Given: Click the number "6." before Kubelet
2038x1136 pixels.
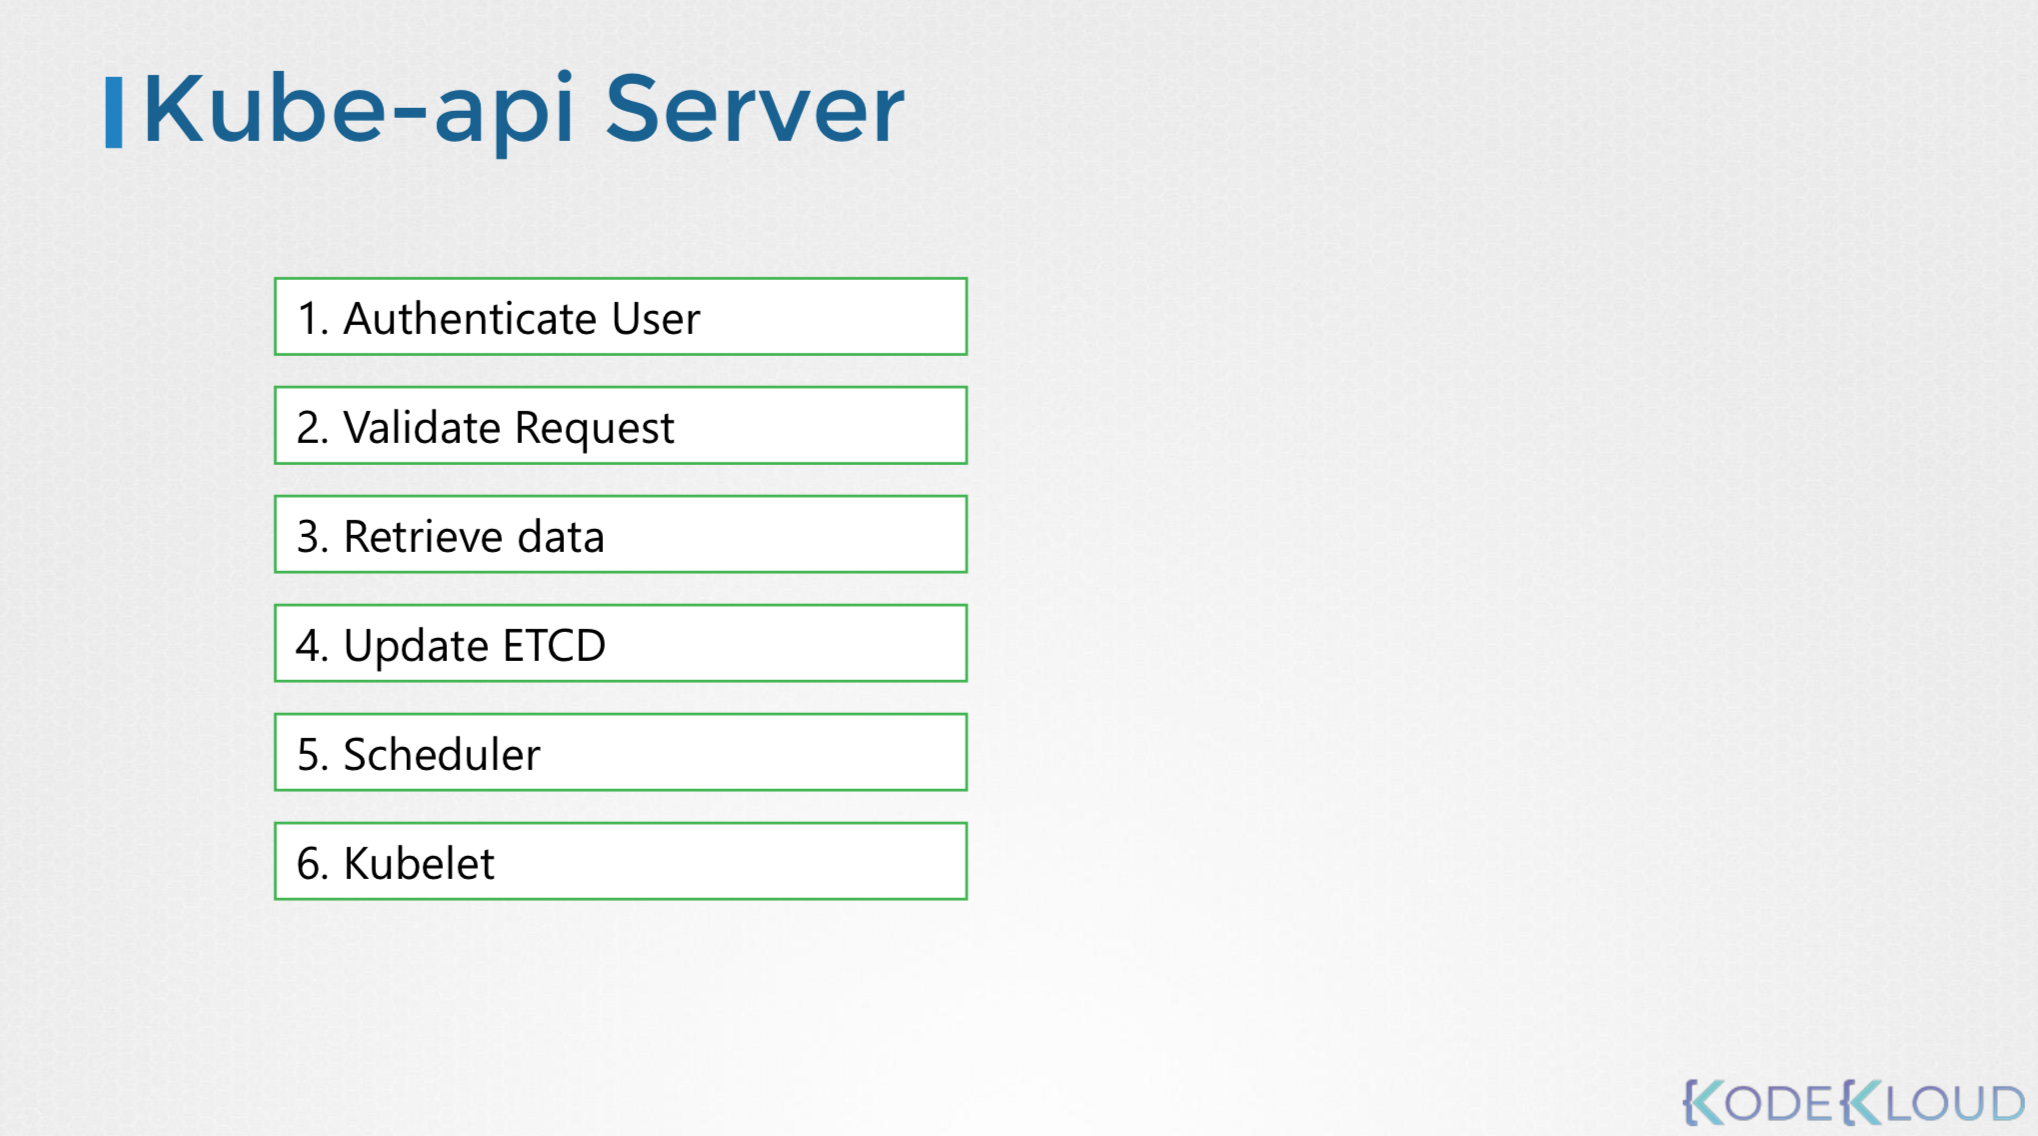Looking at the screenshot, I should 312,864.
